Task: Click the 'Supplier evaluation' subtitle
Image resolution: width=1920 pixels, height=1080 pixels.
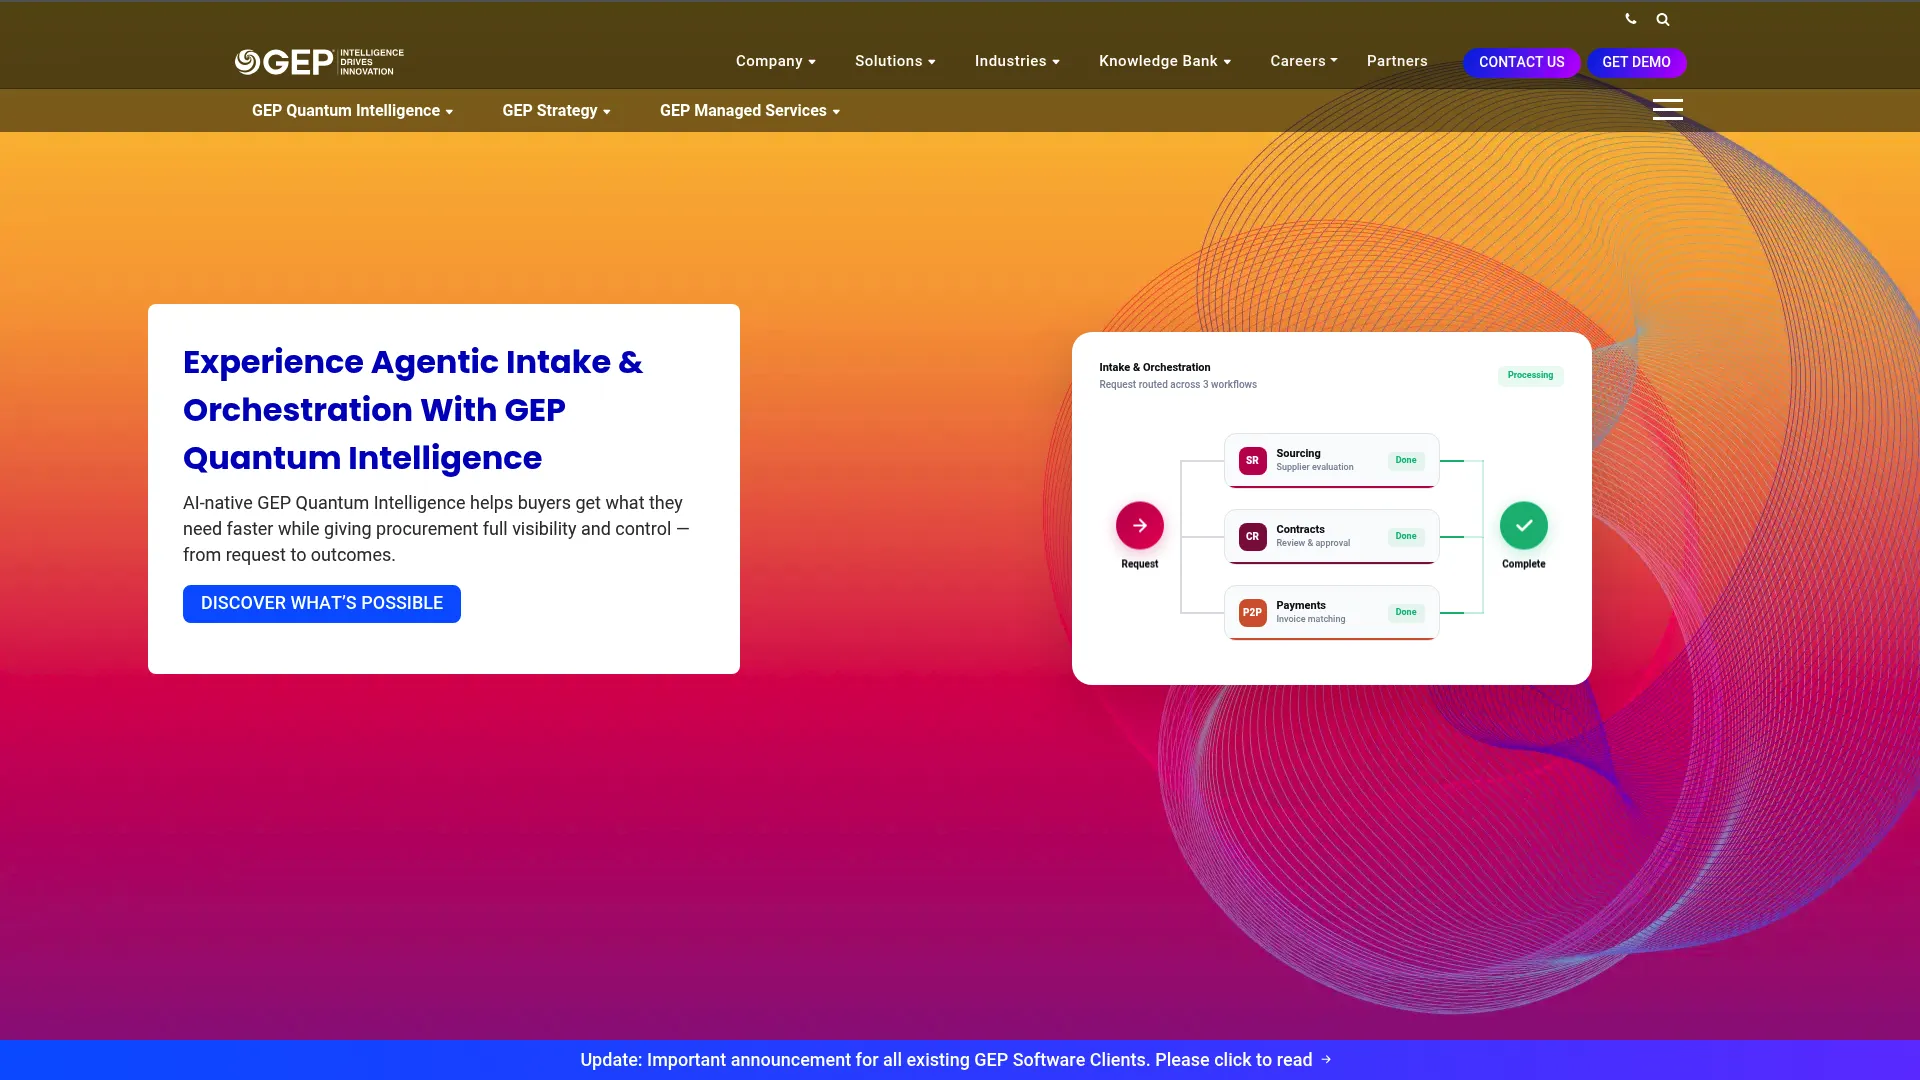Action: (x=1314, y=468)
